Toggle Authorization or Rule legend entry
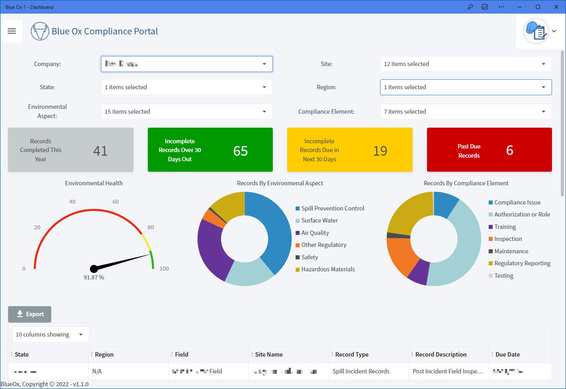 pyautogui.click(x=519, y=214)
